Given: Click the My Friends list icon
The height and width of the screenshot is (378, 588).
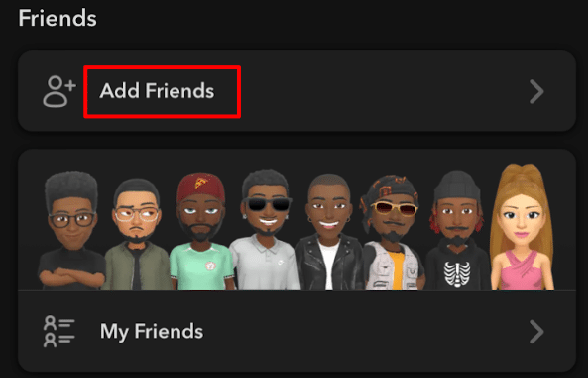Looking at the screenshot, I should coord(59,331).
